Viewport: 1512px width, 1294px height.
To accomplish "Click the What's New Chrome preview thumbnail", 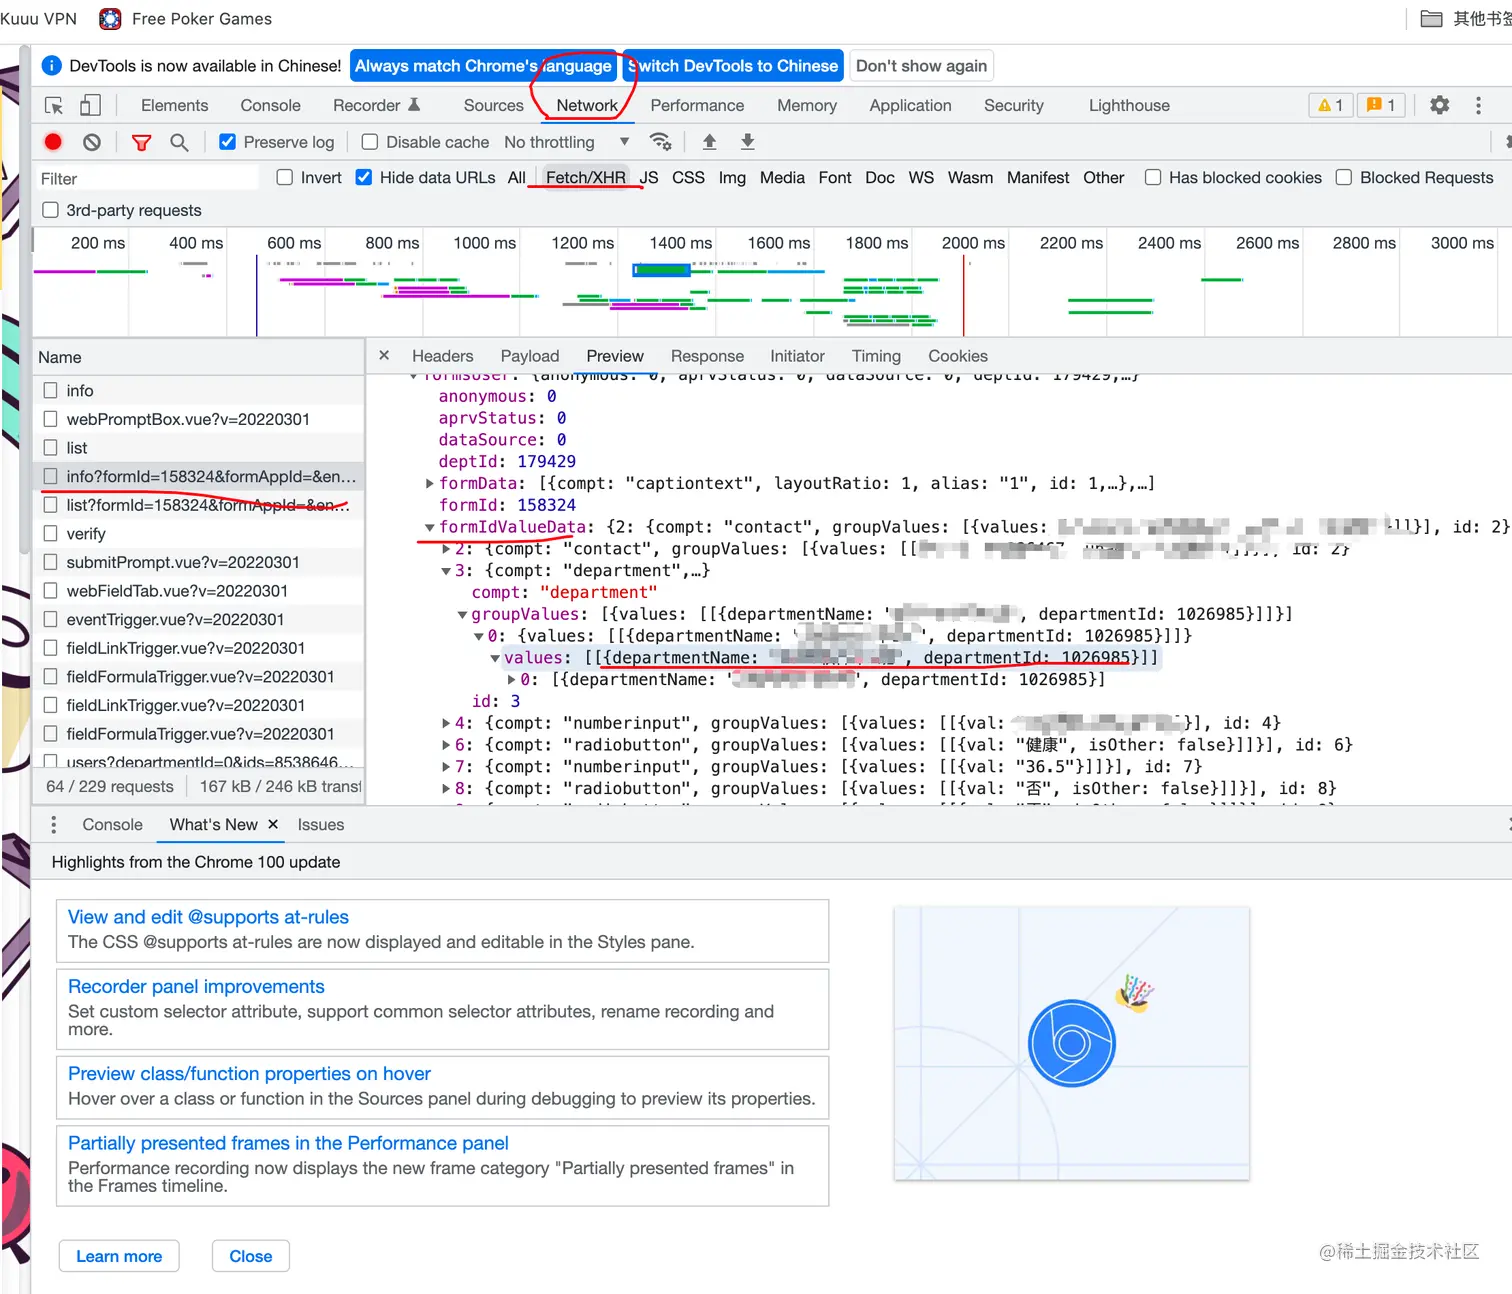I will (1071, 1043).
